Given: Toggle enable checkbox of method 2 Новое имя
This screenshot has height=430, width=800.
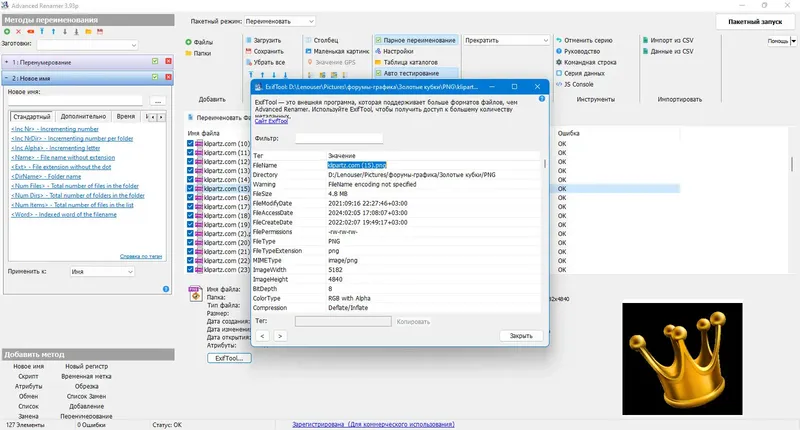Looking at the screenshot, I should pyautogui.click(x=155, y=78).
